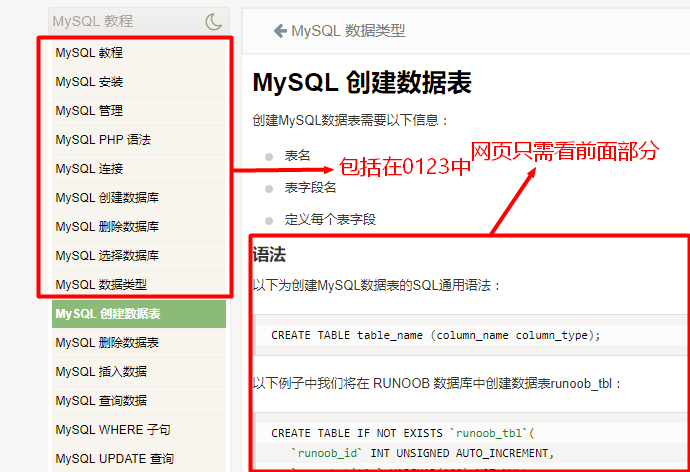Image resolution: width=690 pixels, height=472 pixels.
Task: Open MySQL UPDATE 查询 in the sidebar
Action: point(139,459)
